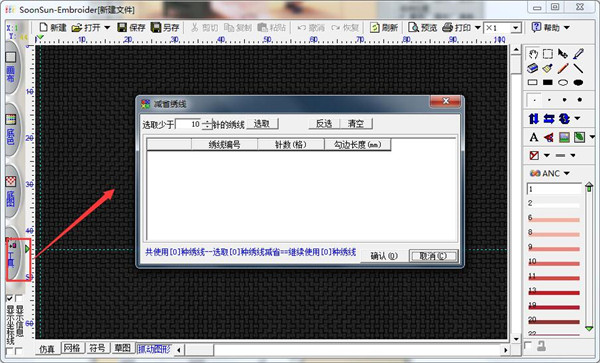Click the 取消(C) cancel button
Screen dimensions: 600x363
pos(433,256)
